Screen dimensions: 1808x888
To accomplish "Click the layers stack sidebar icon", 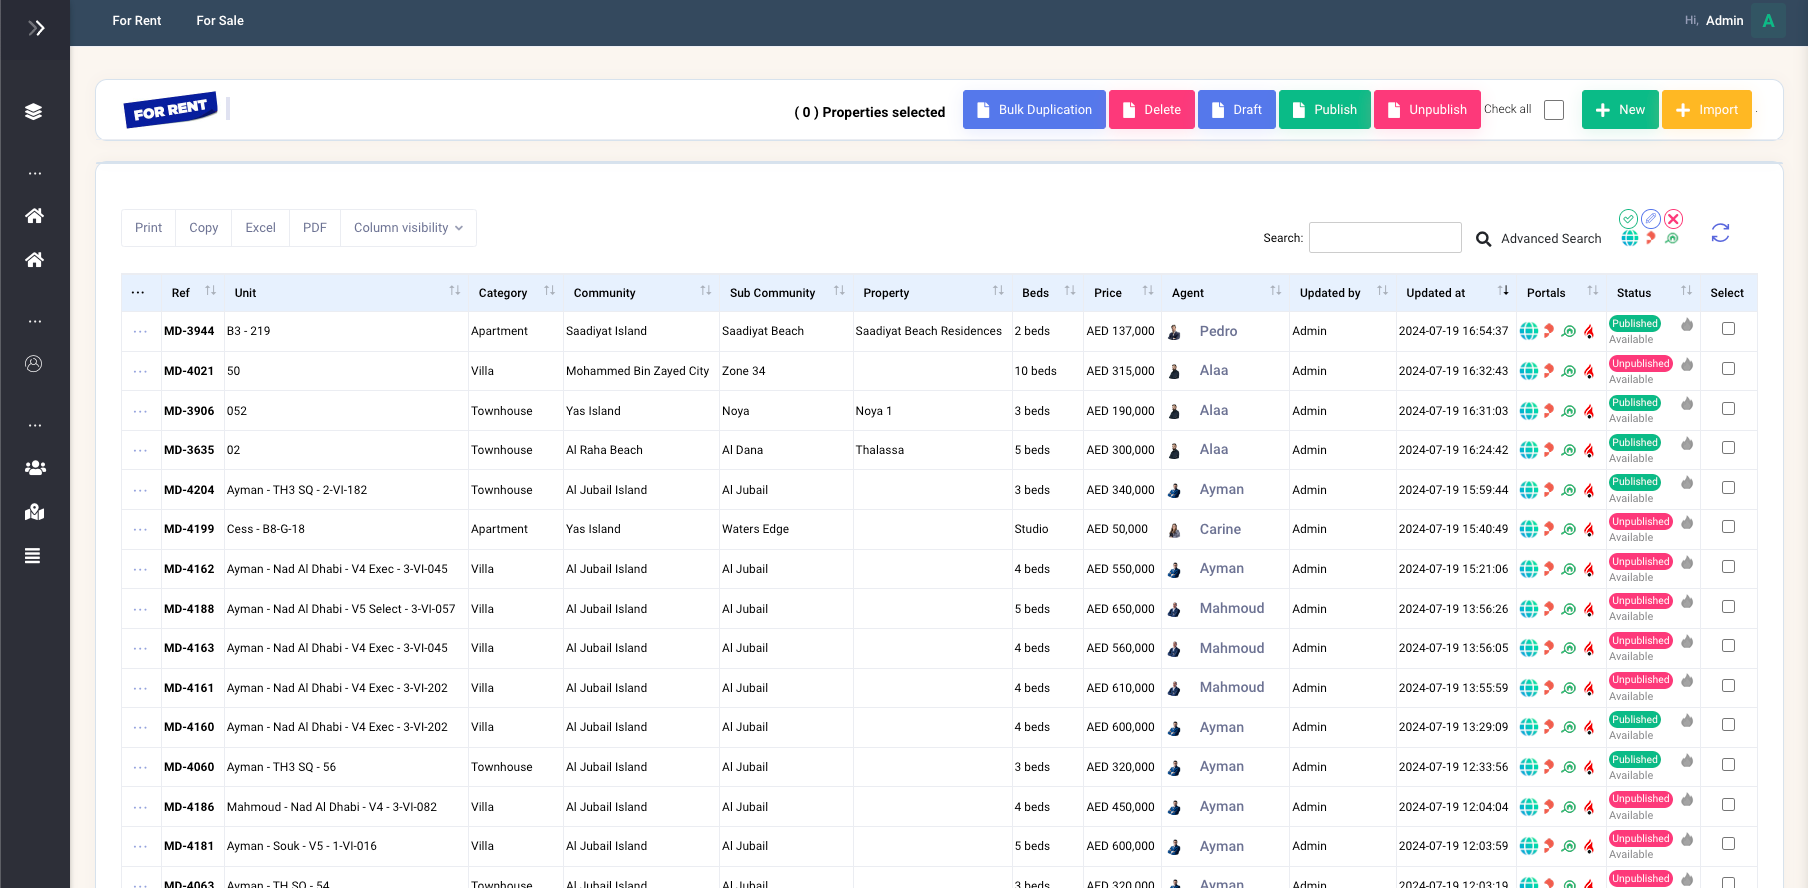I will pyautogui.click(x=34, y=112).
